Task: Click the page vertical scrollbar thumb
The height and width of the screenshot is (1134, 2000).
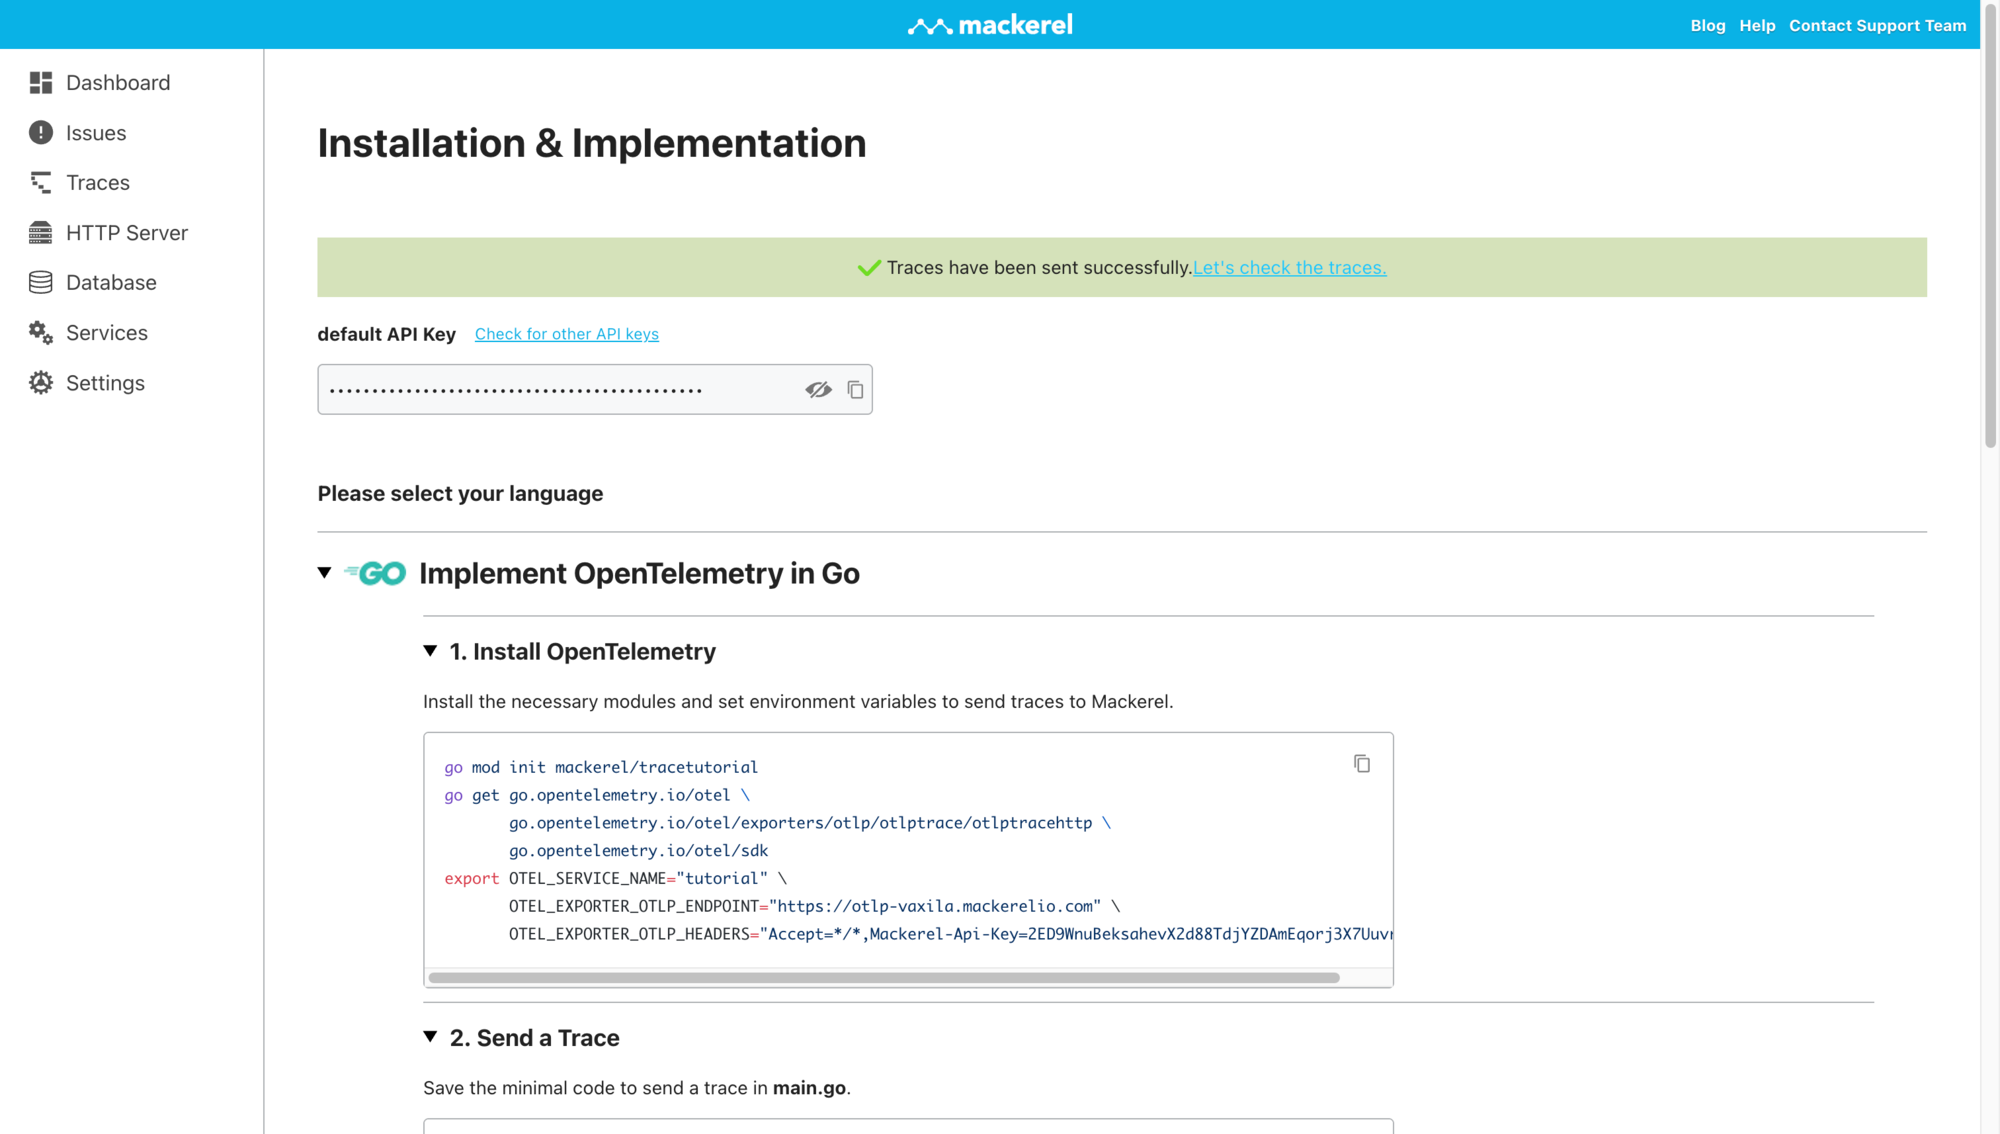Action: pos(1990,225)
